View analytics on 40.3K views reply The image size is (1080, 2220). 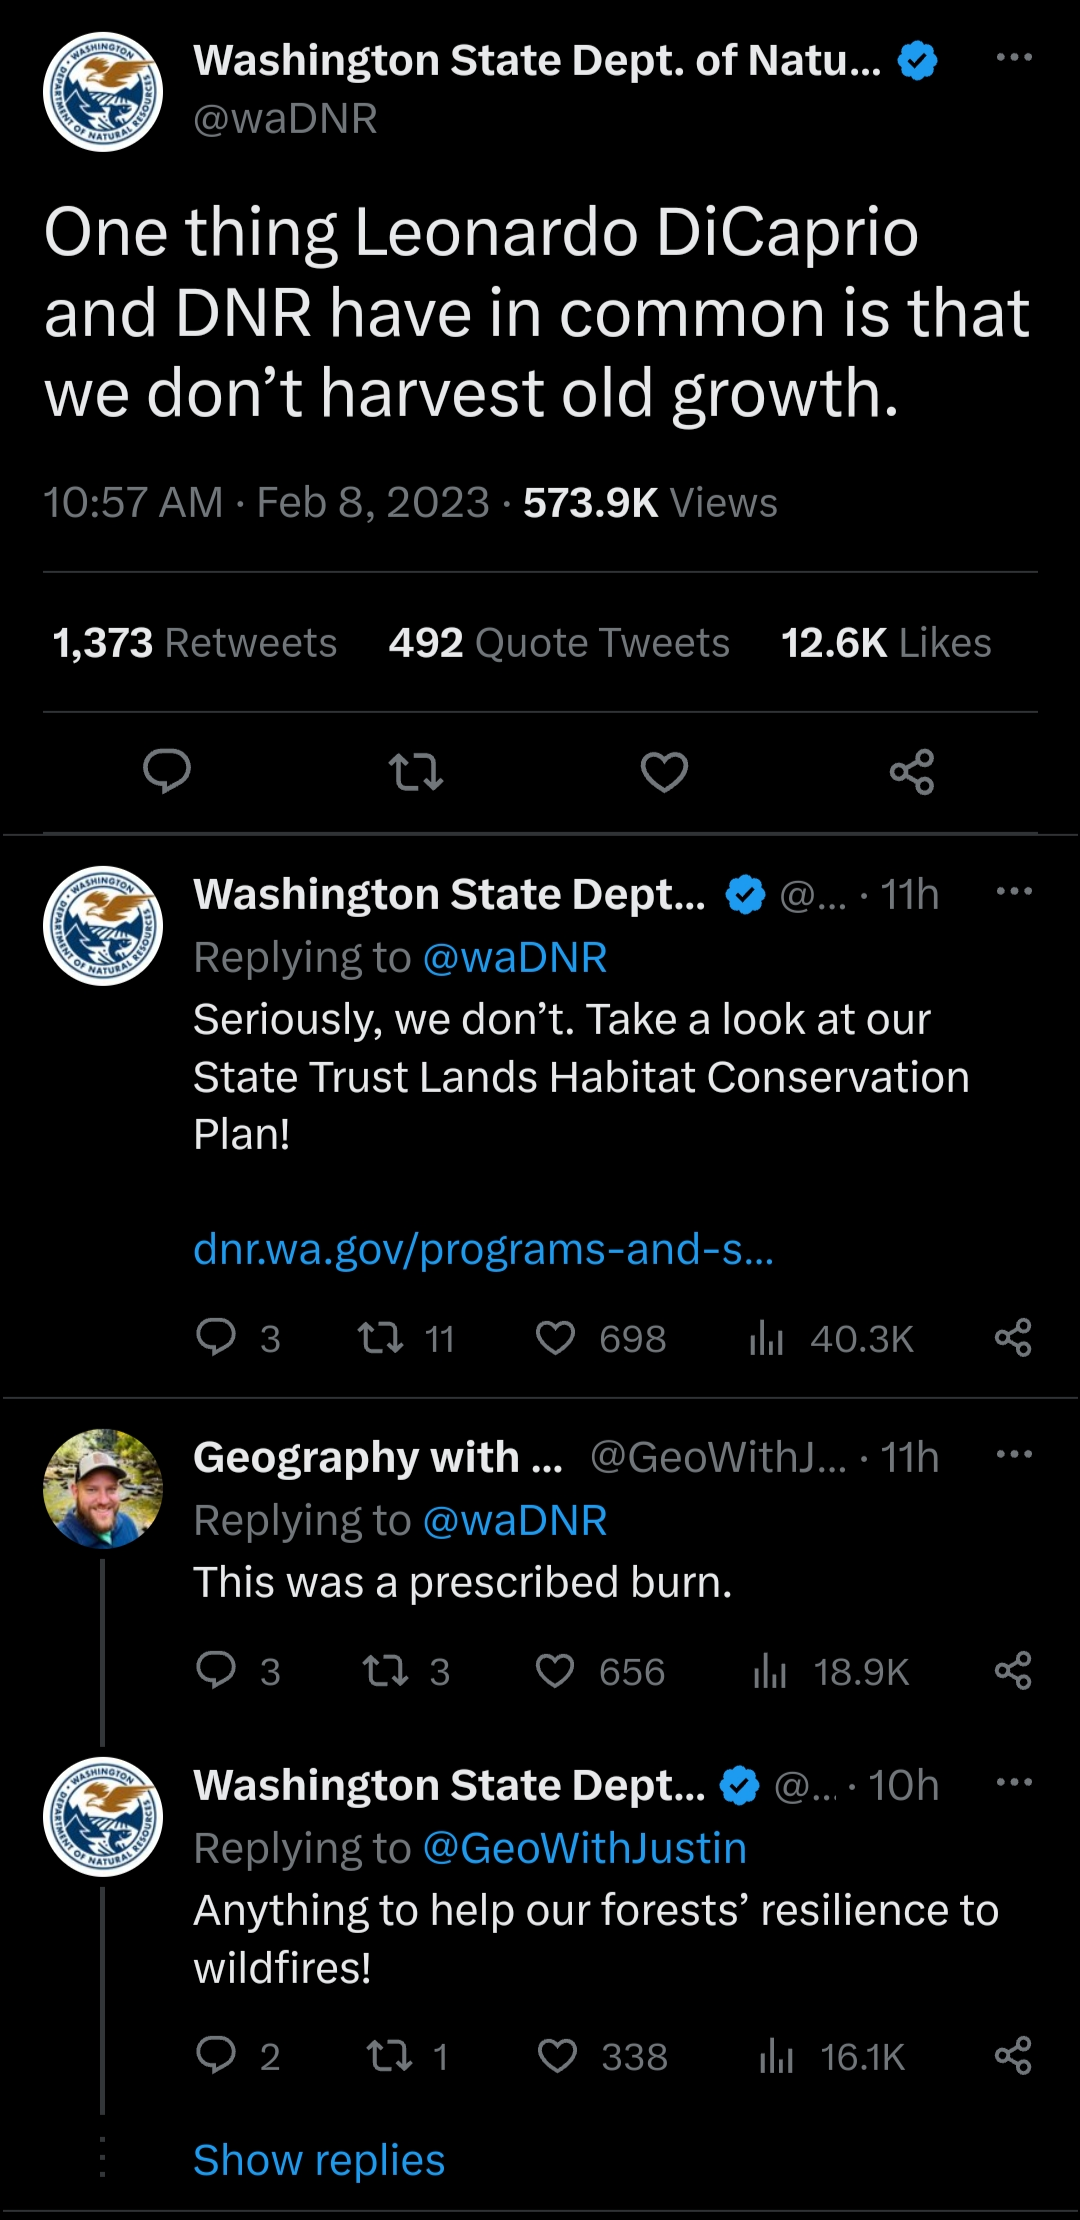(x=767, y=1338)
